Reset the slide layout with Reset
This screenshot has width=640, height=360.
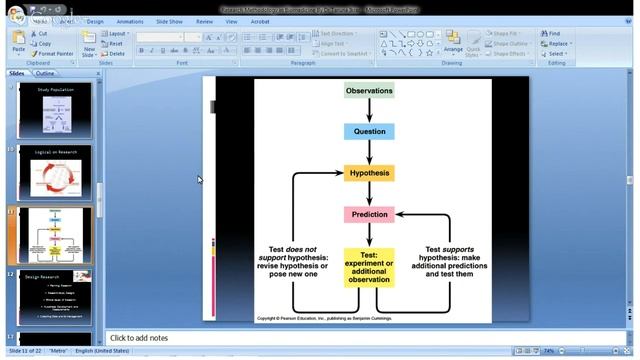coord(112,44)
